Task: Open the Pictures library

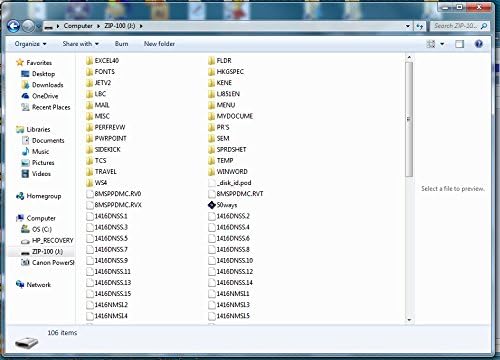Action: (43, 163)
